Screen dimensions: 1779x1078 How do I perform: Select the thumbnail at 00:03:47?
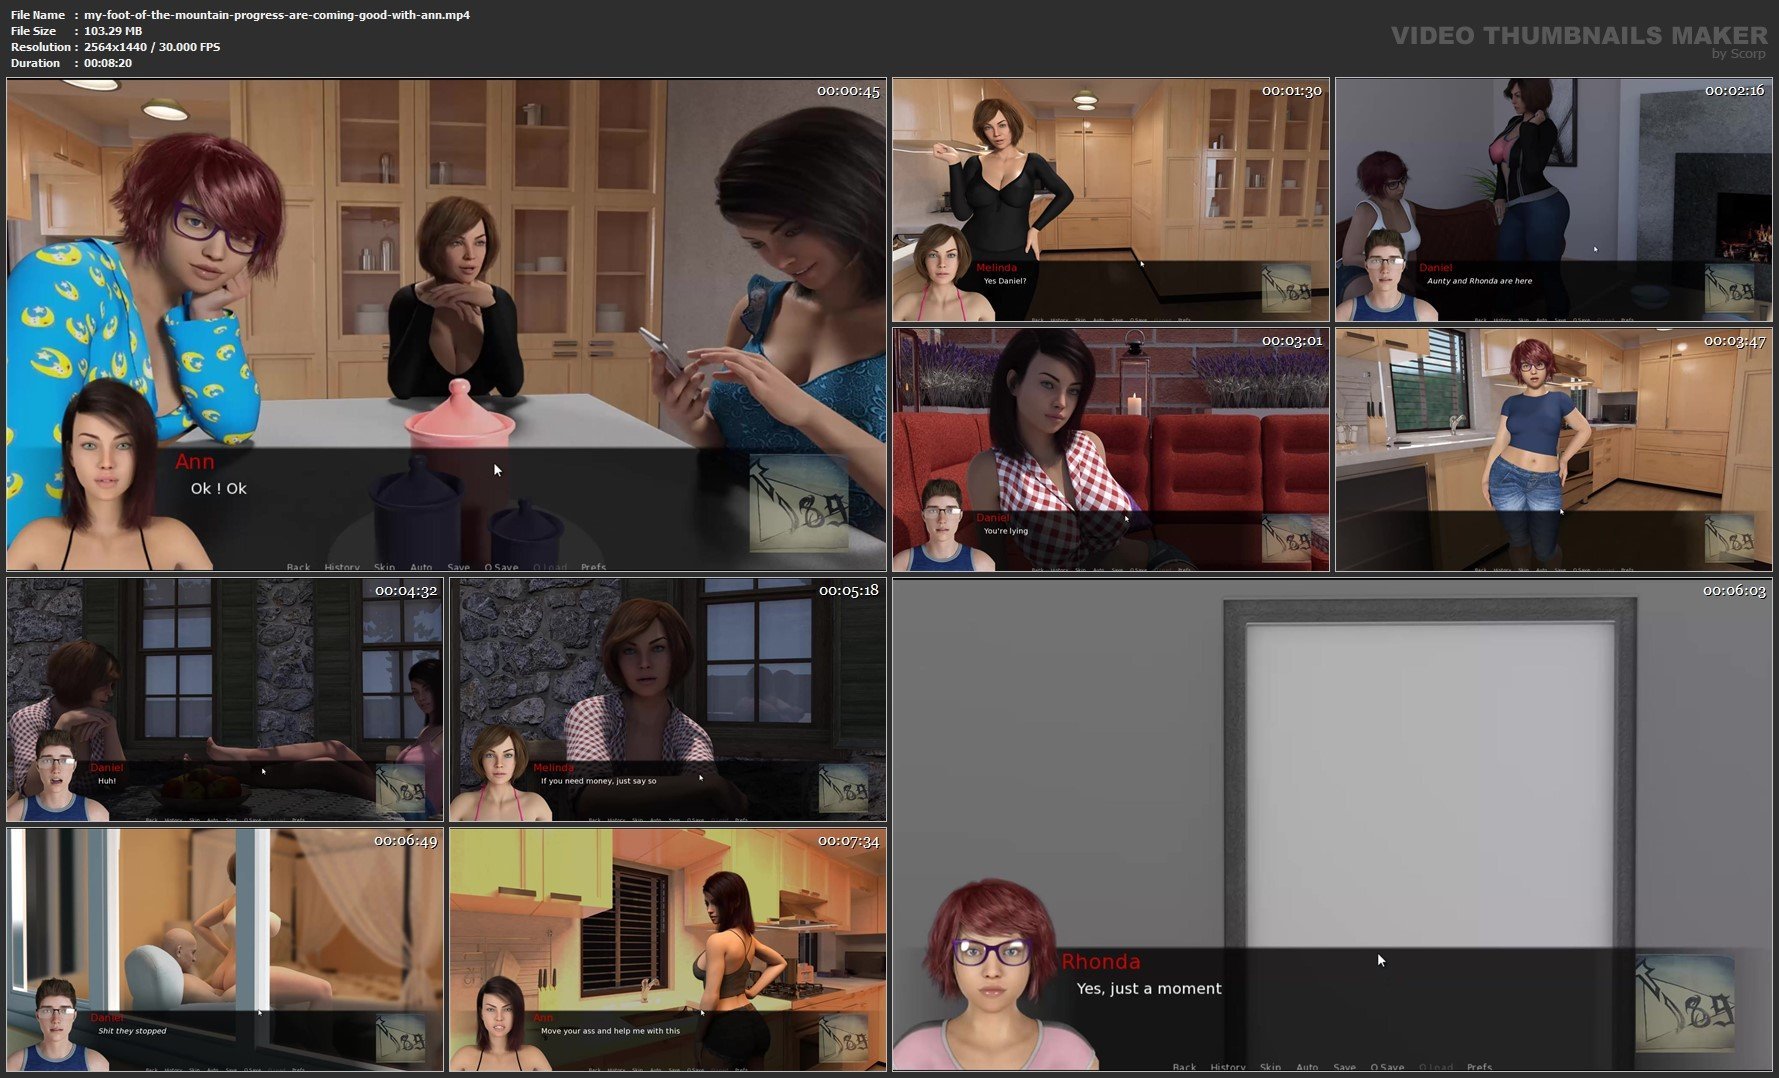pyautogui.click(x=1553, y=450)
